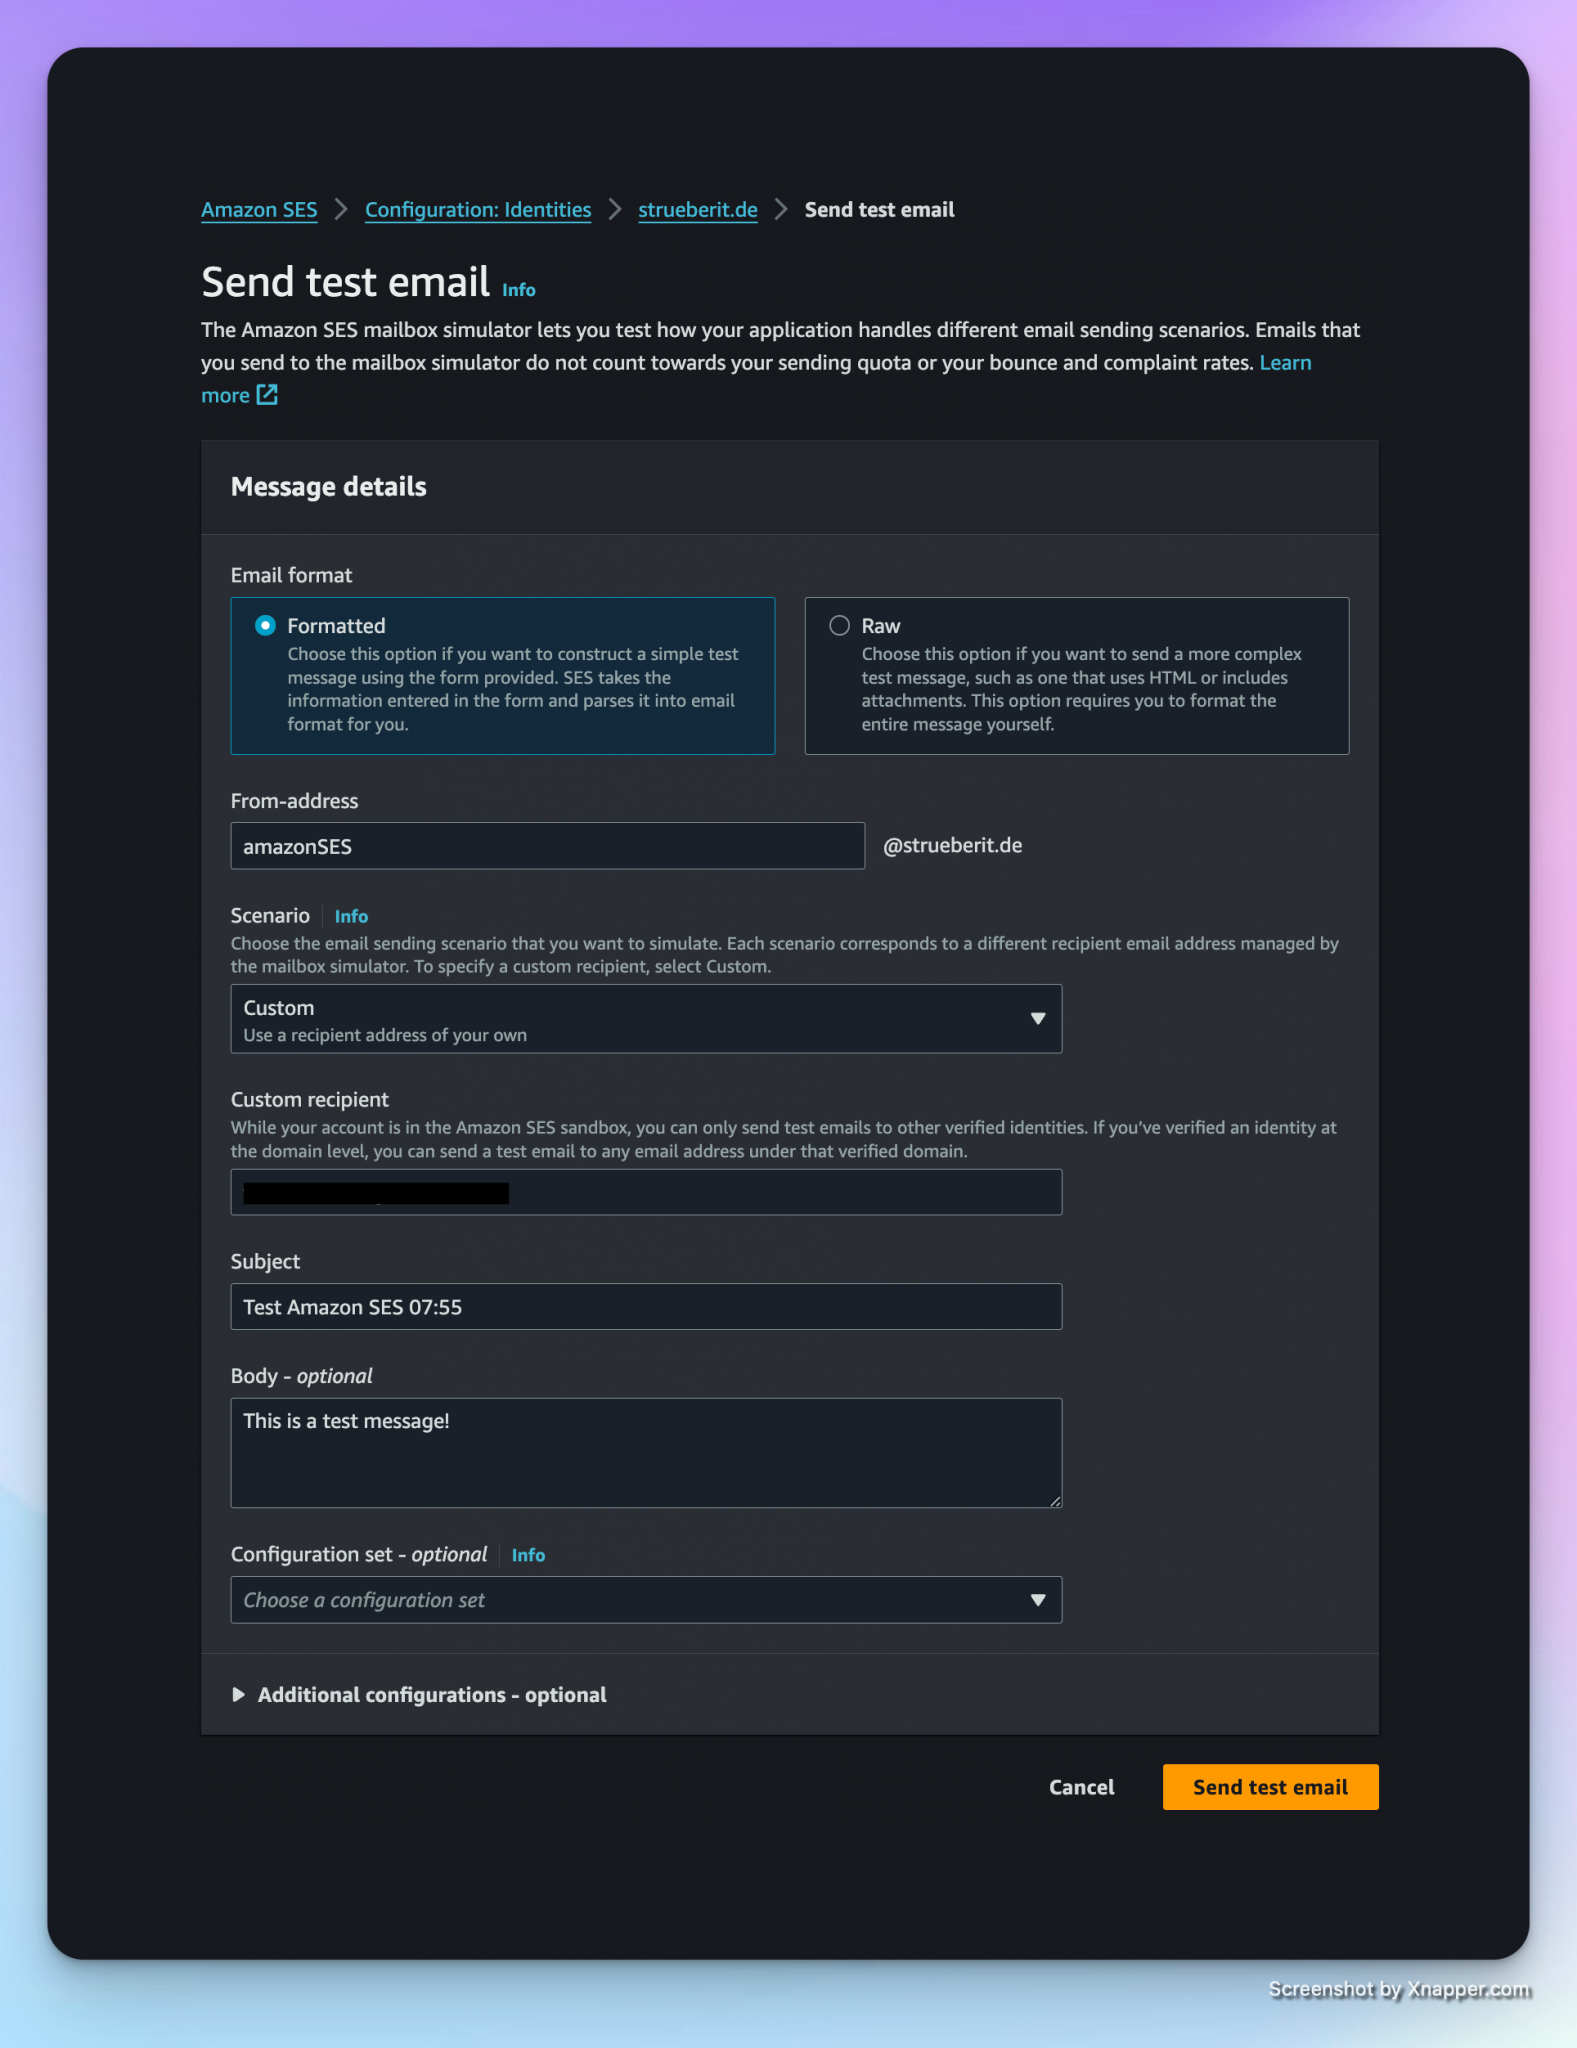Click the Info icon next to page title
Screen dimensions: 1577x2048
point(518,290)
